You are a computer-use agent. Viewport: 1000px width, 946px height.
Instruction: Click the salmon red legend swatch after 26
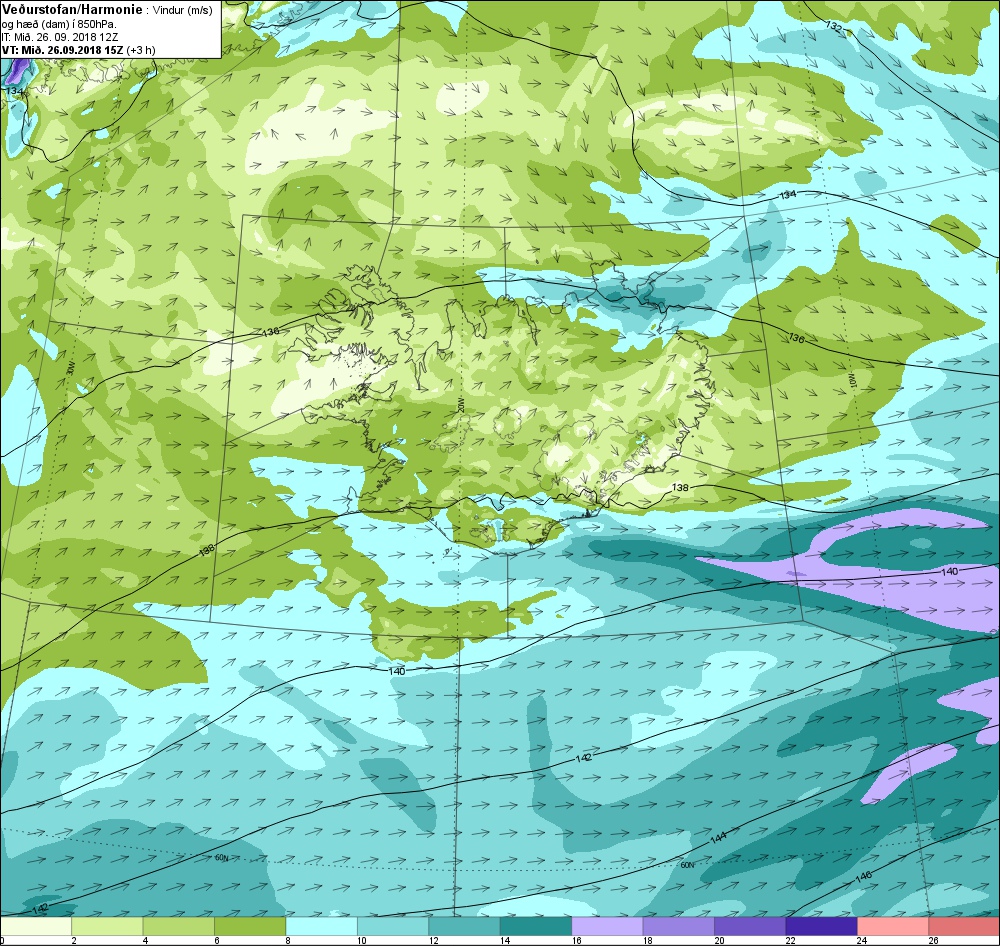tap(964, 926)
